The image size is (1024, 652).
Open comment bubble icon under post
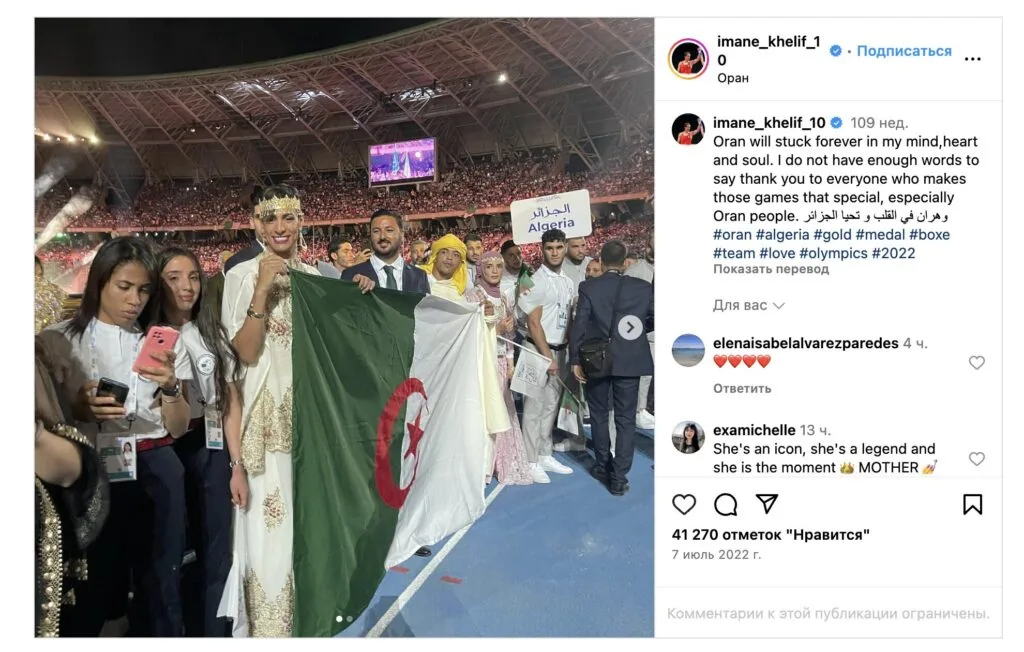pos(726,504)
